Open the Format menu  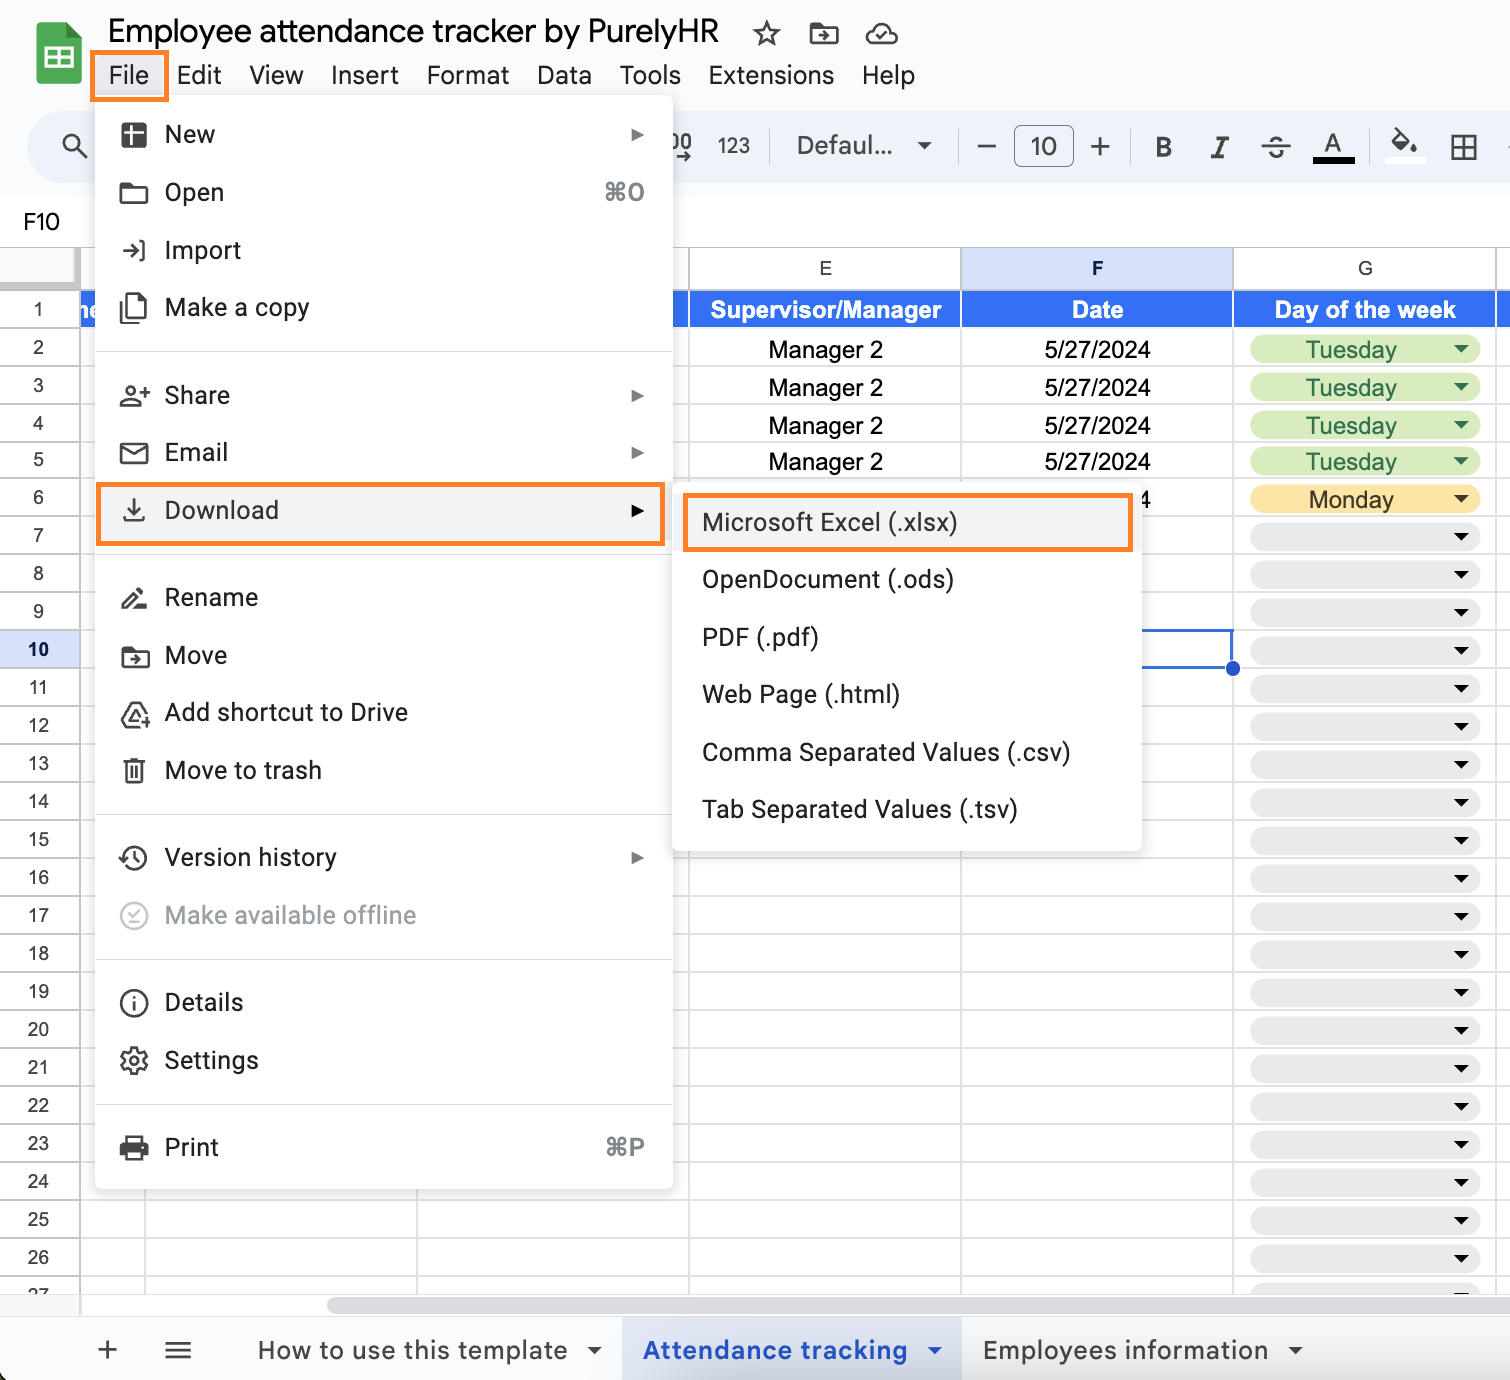[x=468, y=75]
